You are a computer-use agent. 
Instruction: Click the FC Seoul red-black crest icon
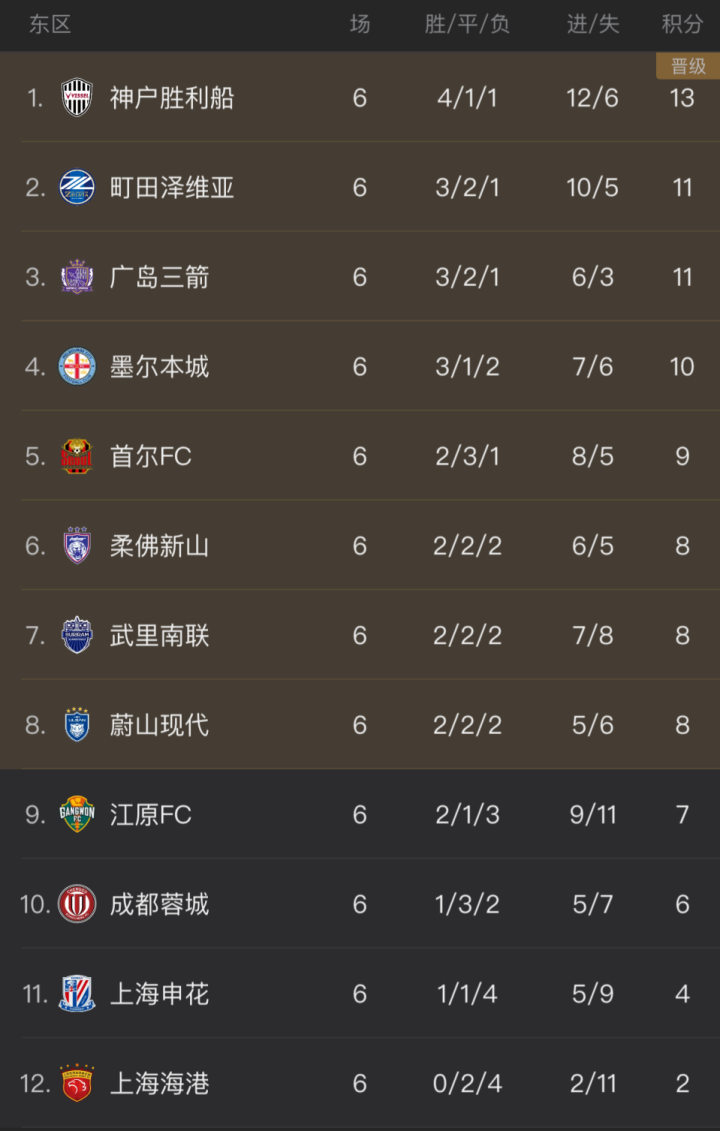[x=77, y=456]
